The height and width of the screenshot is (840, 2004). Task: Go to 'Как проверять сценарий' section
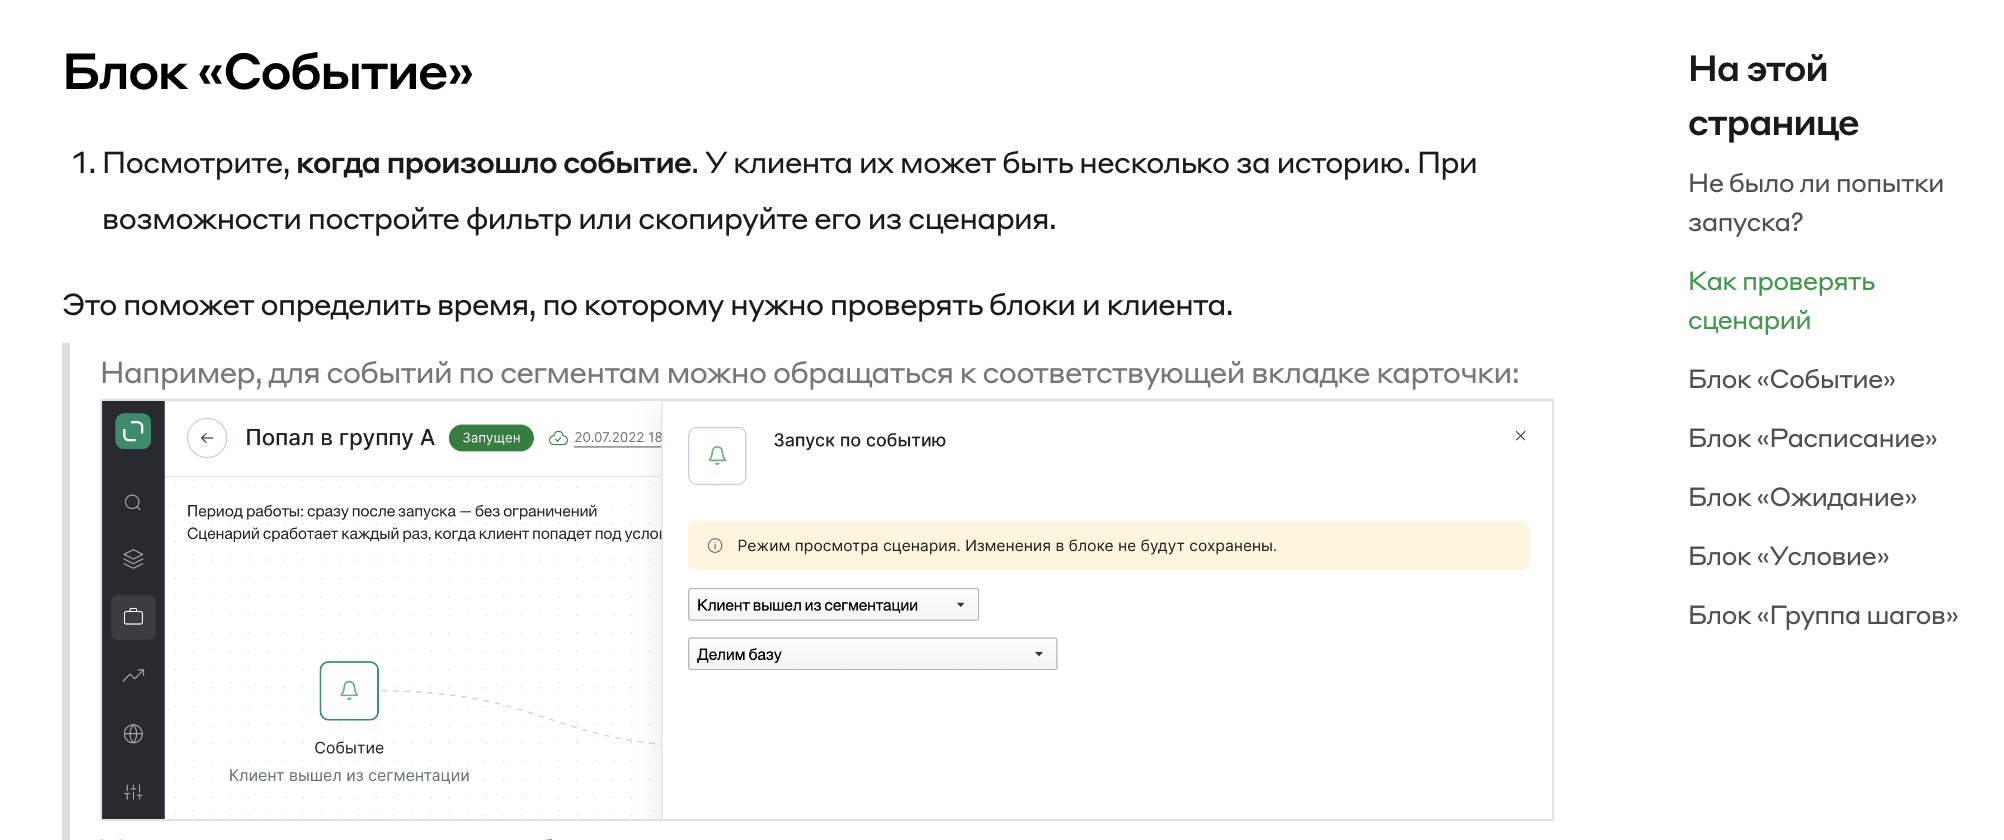tap(1781, 301)
